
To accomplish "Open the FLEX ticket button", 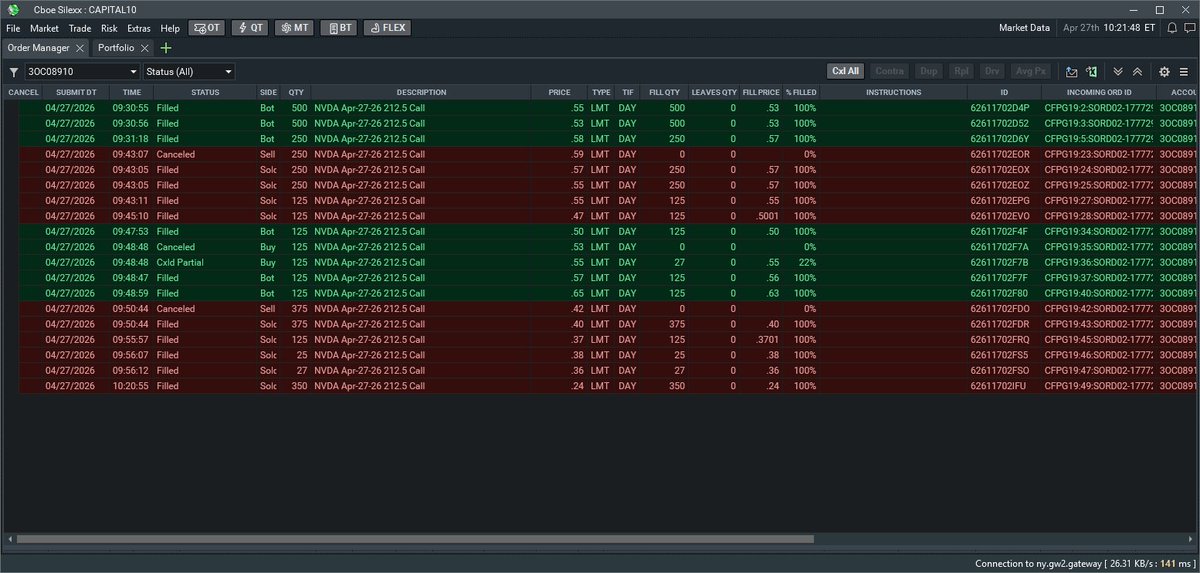I will 386,28.
